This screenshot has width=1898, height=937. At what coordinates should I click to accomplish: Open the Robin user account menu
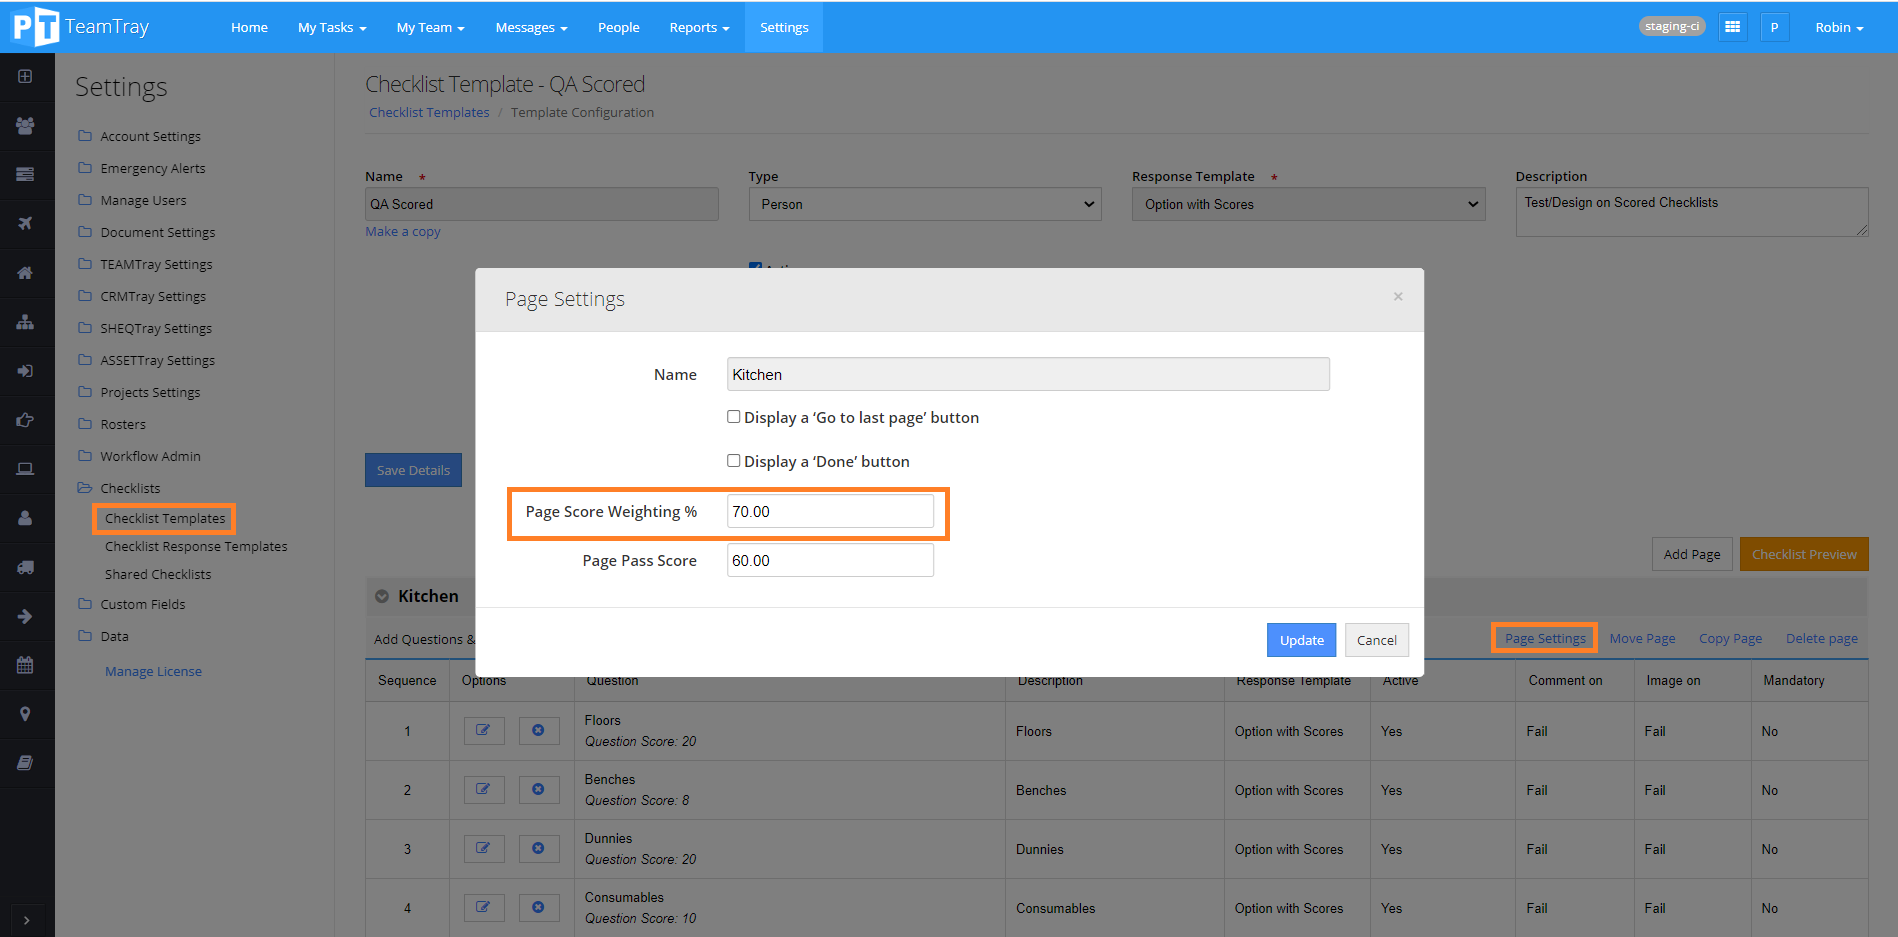coord(1838,27)
